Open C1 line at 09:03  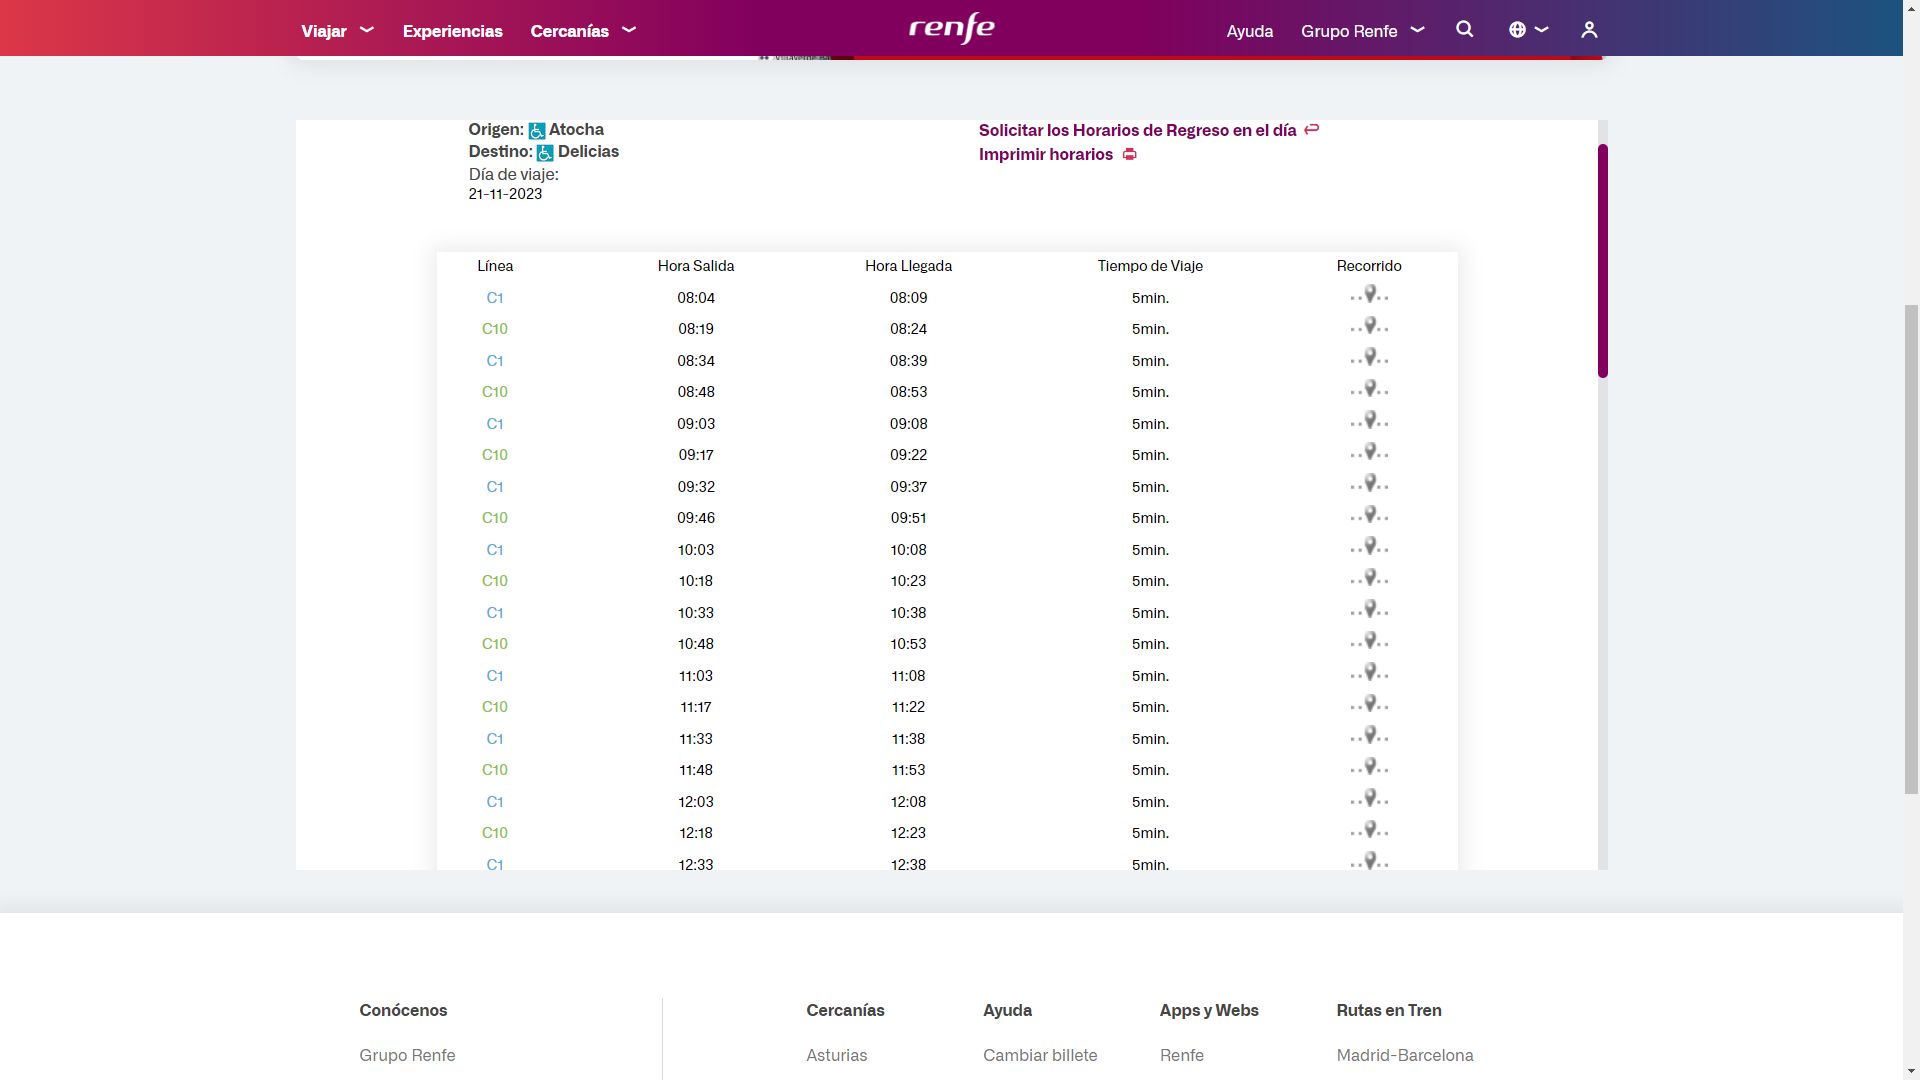[x=495, y=424]
